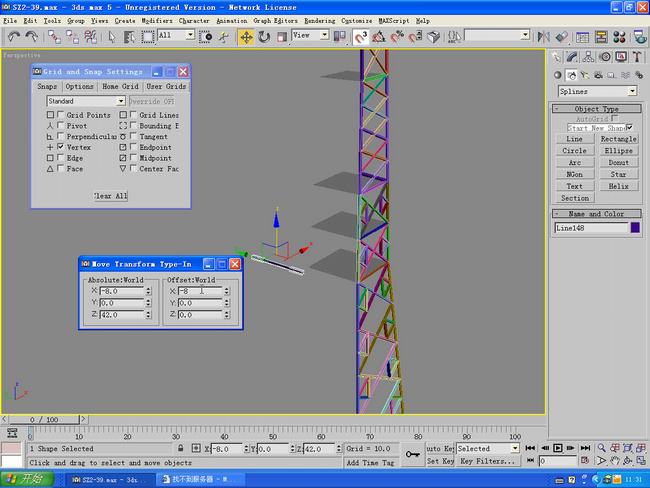The width and height of the screenshot is (650, 488).
Task: Select the Cameras category icon
Action: click(598, 75)
